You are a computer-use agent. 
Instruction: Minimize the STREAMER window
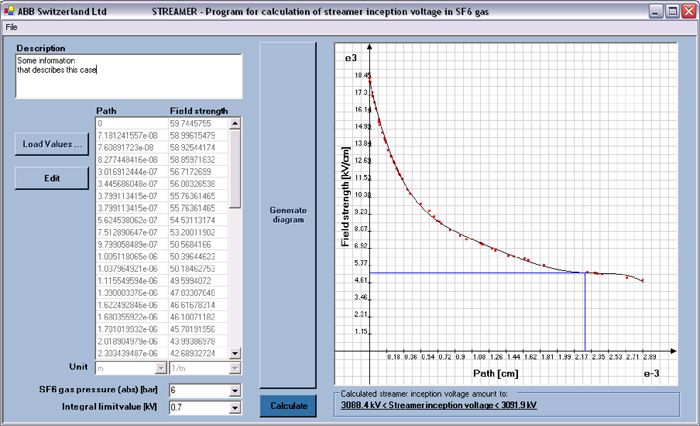point(655,11)
